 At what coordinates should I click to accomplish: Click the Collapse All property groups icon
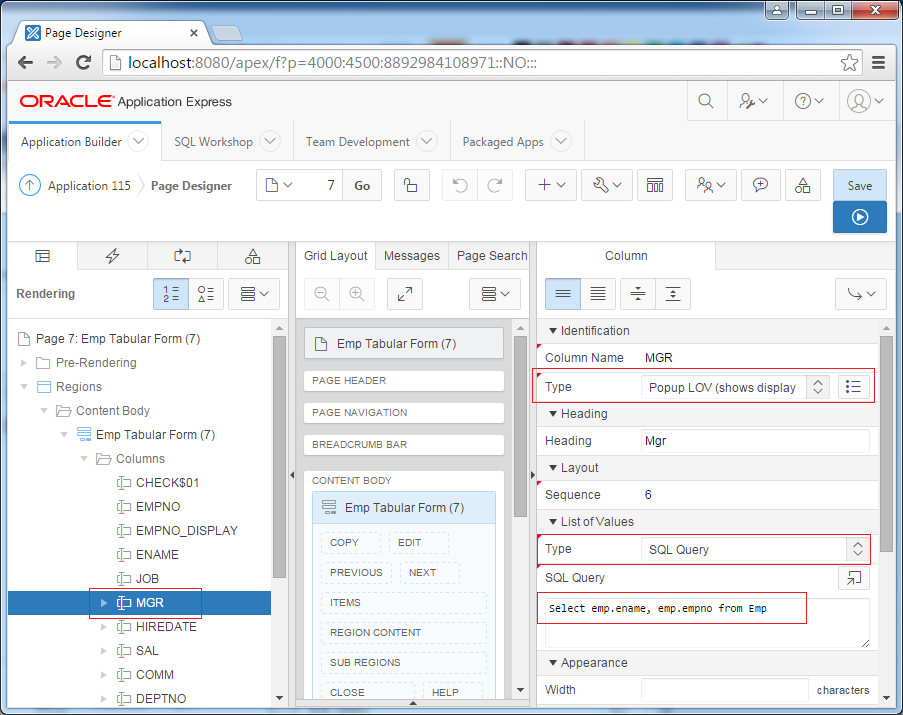(x=638, y=294)
